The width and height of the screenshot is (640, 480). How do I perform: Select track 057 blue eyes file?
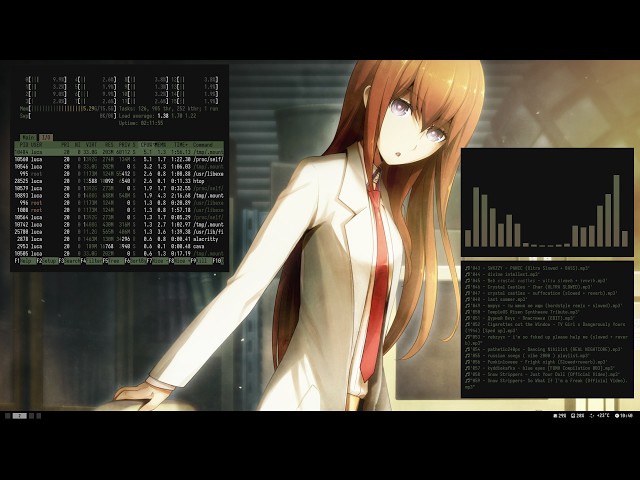(x=540, y=368)
